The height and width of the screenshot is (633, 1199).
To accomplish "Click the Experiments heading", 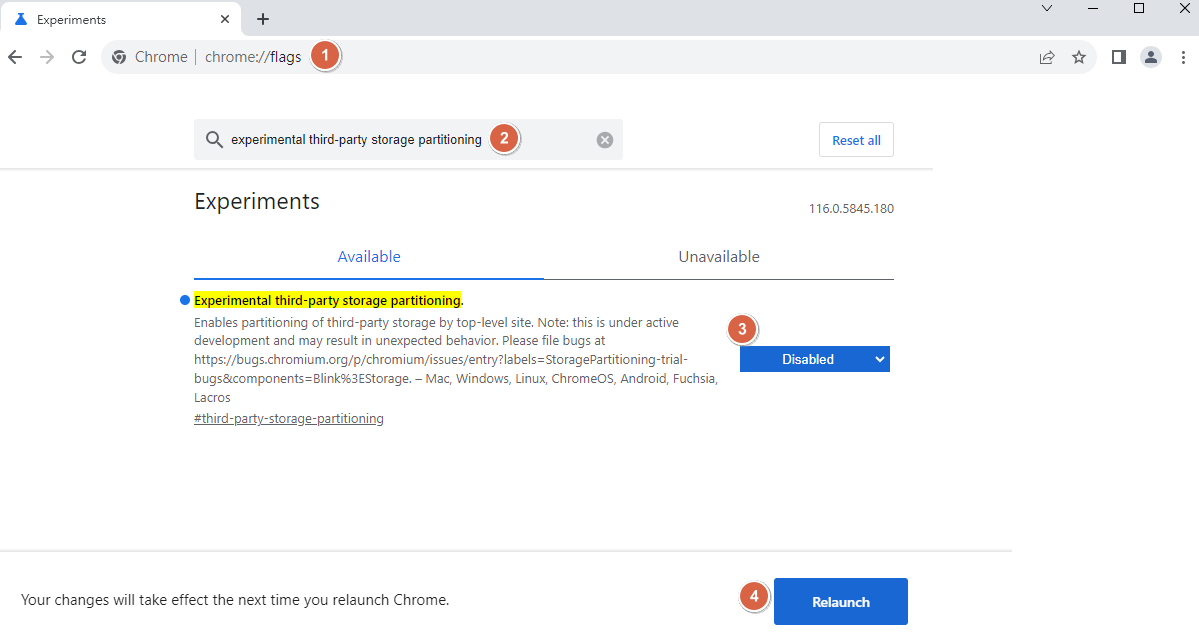I will [257, 202].
